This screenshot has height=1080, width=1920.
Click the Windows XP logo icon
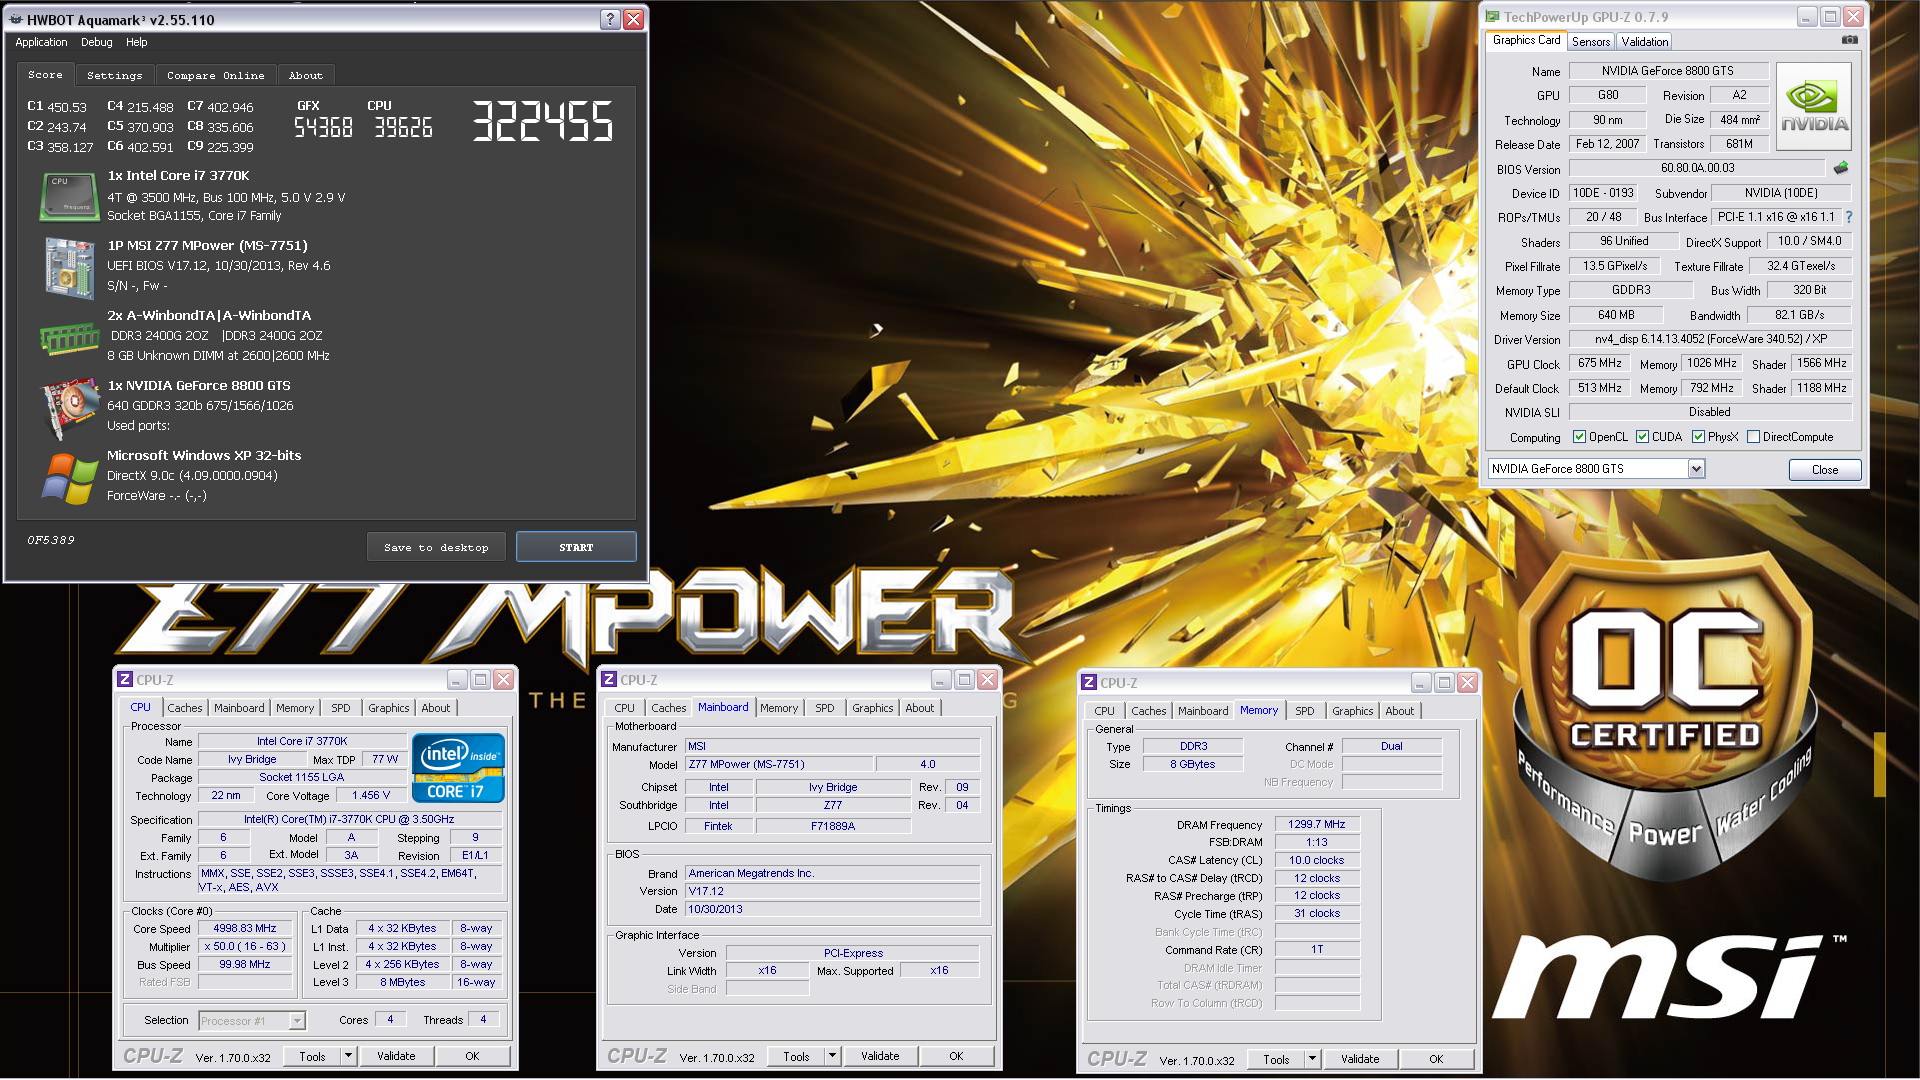[x=69, y=478]
